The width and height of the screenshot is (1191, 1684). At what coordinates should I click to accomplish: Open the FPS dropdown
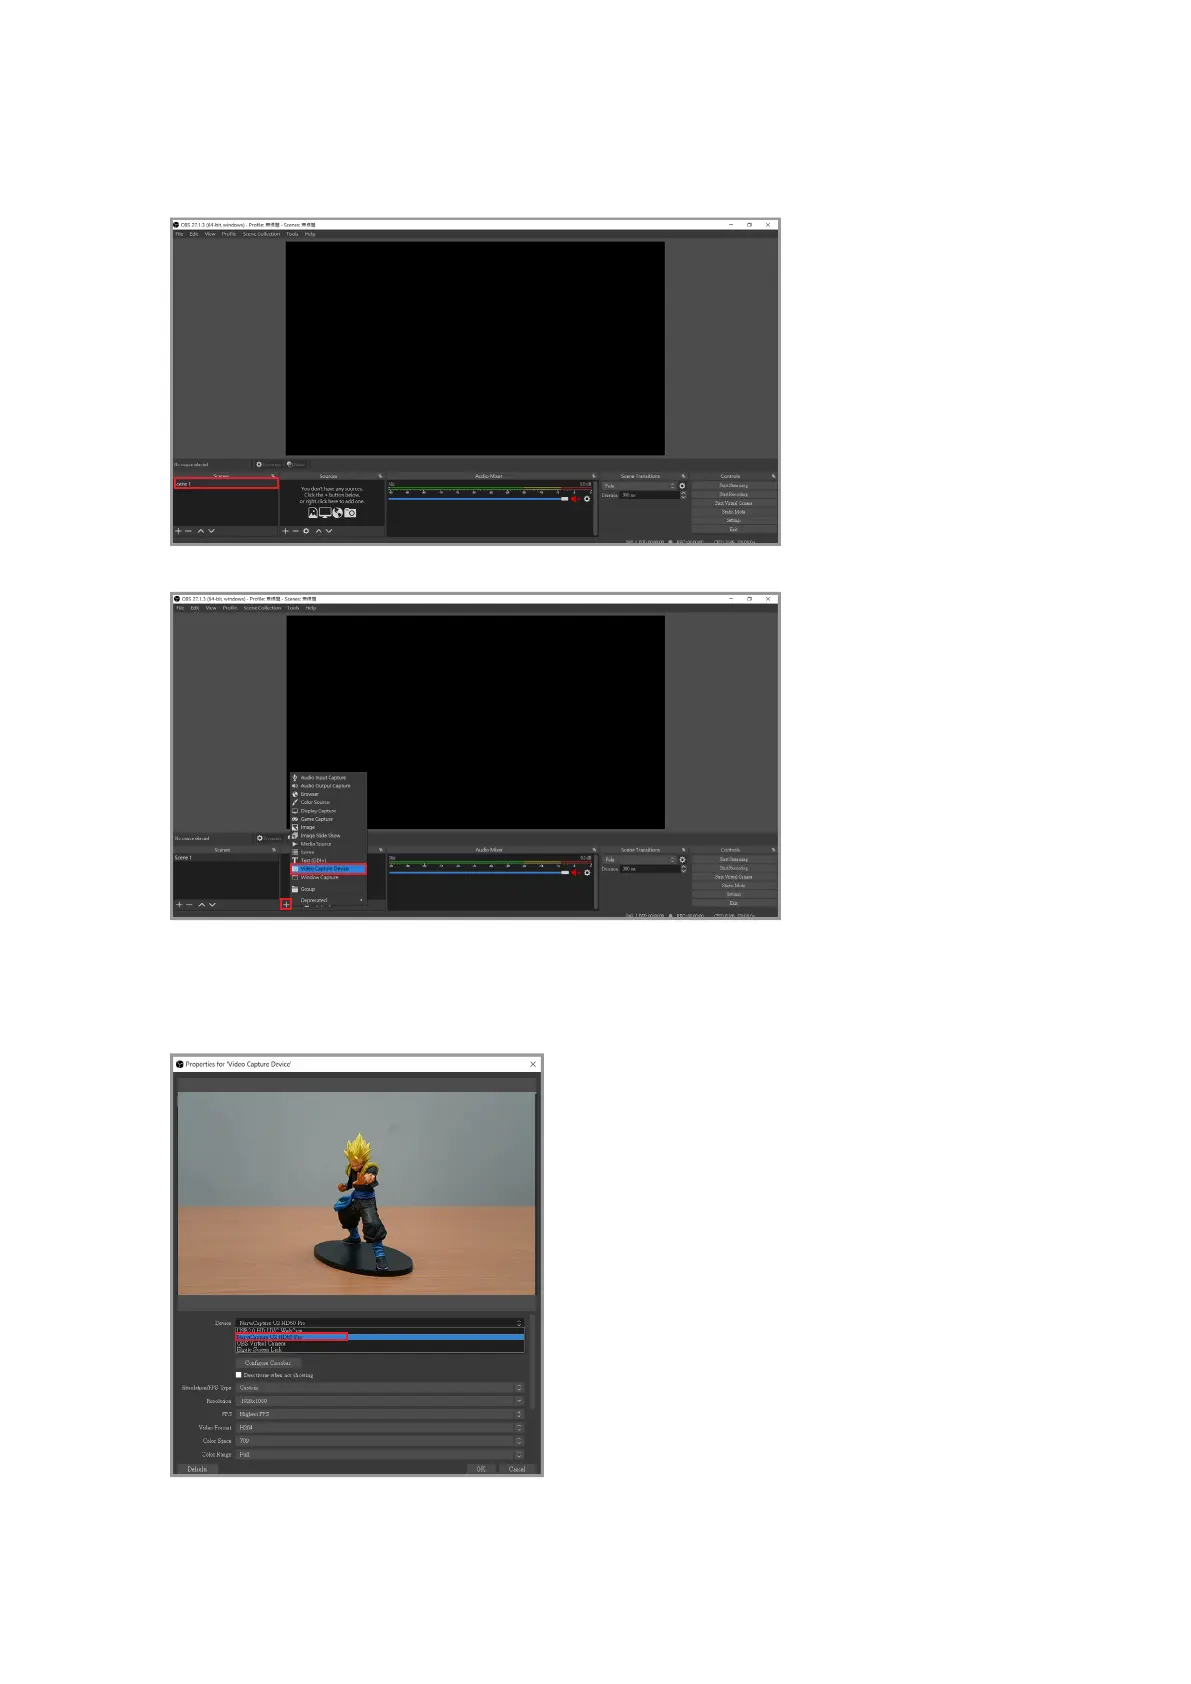379,1414
